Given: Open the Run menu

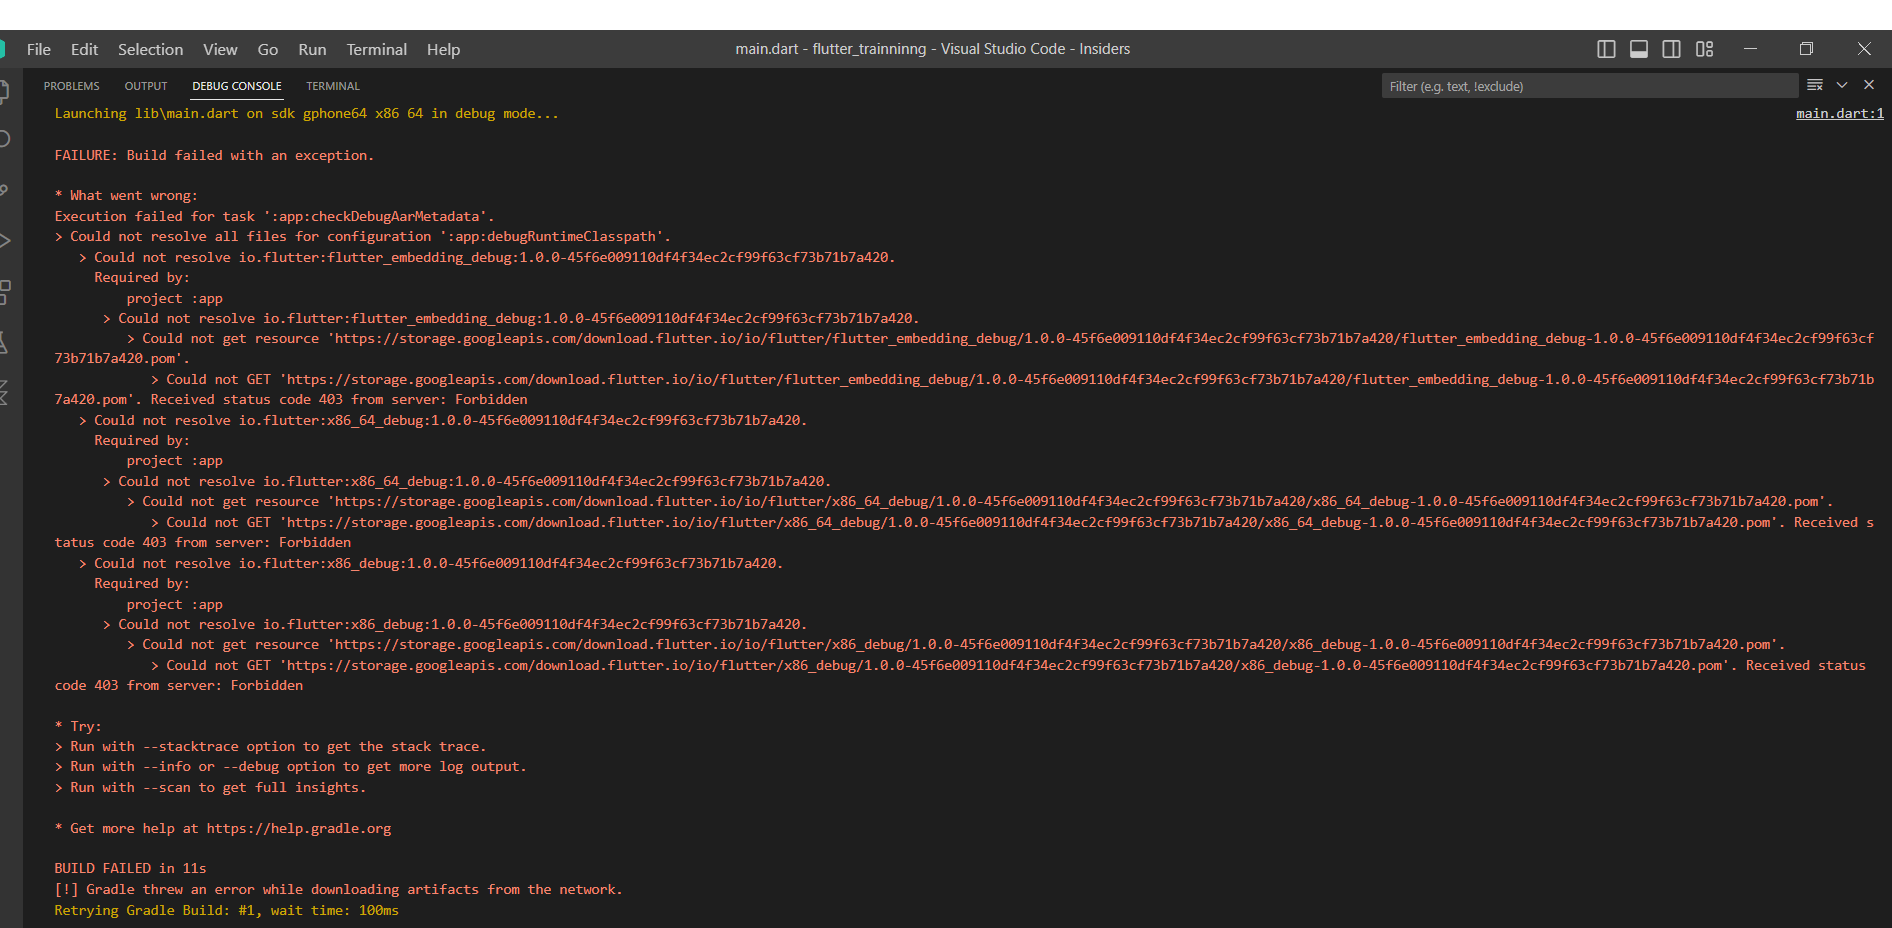Looking at the screenshot, I should coord(312,50).
